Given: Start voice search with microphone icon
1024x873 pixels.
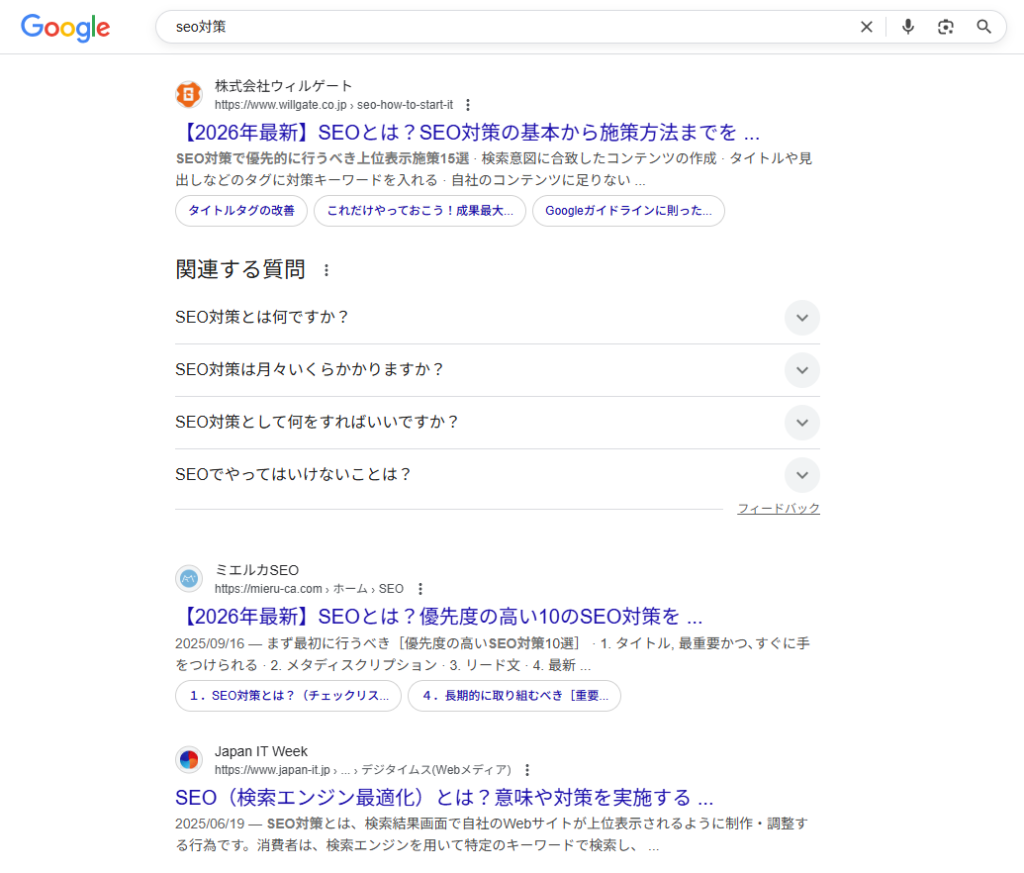Looking at the screenshot, I should [x=908, y=27].
